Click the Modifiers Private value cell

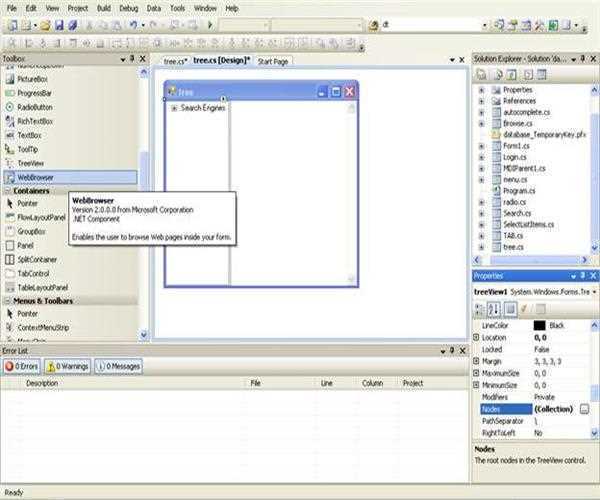[562, 397]
